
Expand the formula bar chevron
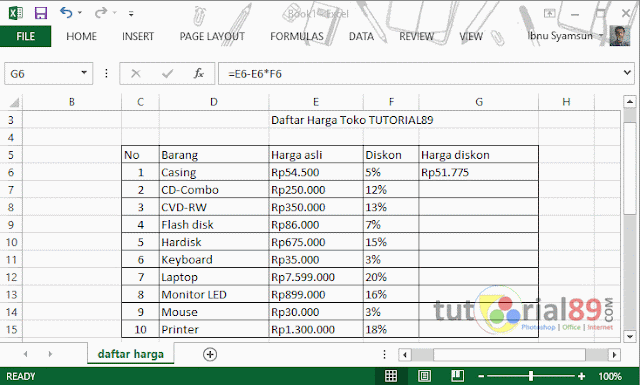pos(627,73)
